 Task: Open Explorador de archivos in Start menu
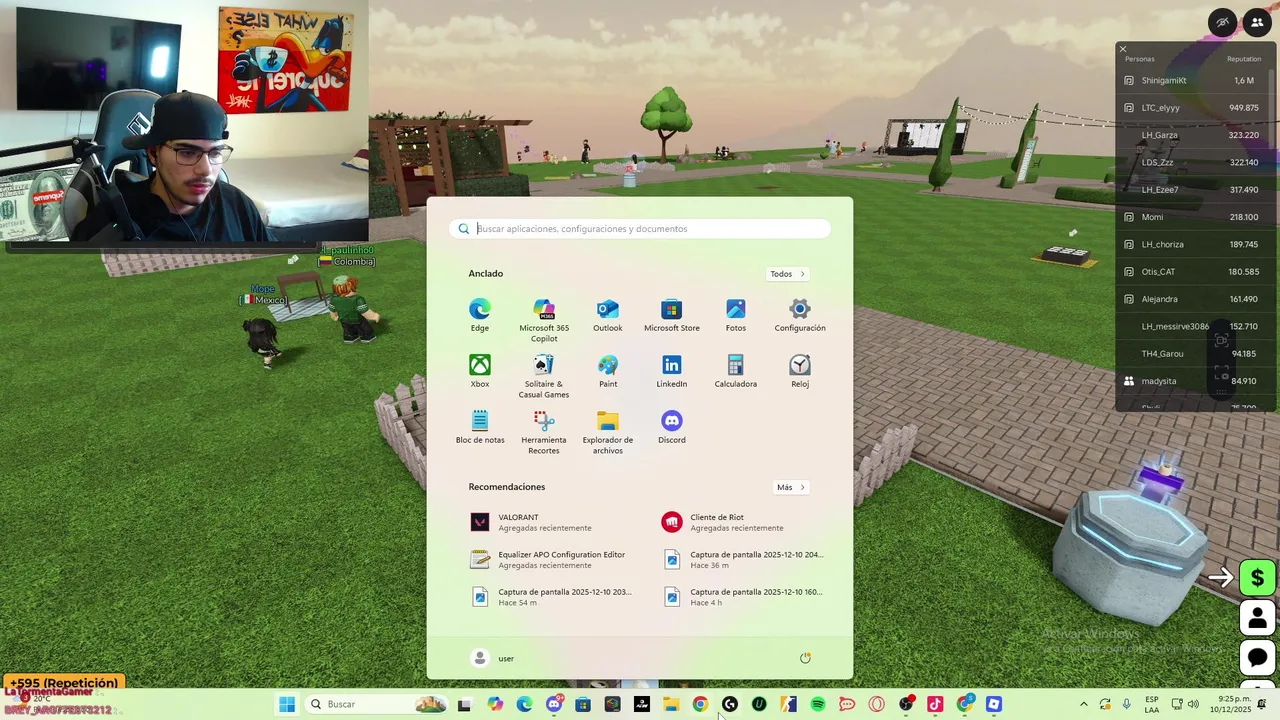pyautogui.click(x=608, y=432)
